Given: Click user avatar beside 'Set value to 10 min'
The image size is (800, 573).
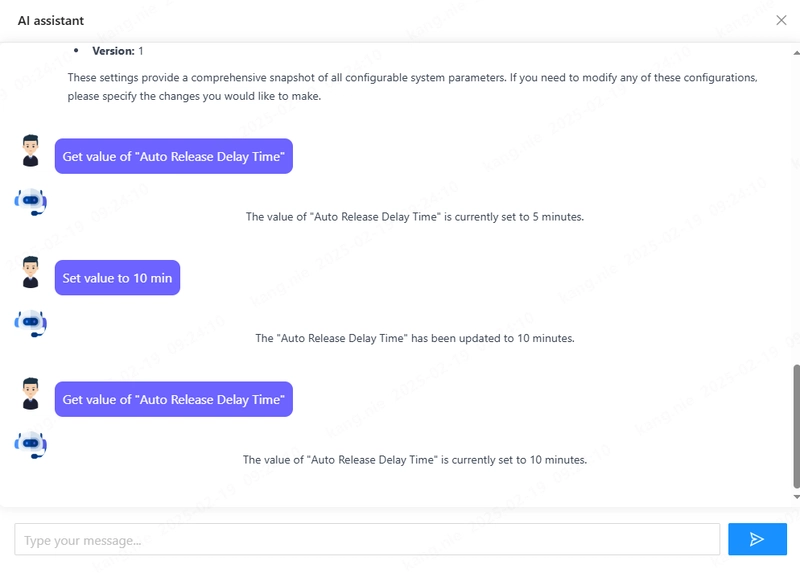Looking at the screenshot, I should pos(31,272).
